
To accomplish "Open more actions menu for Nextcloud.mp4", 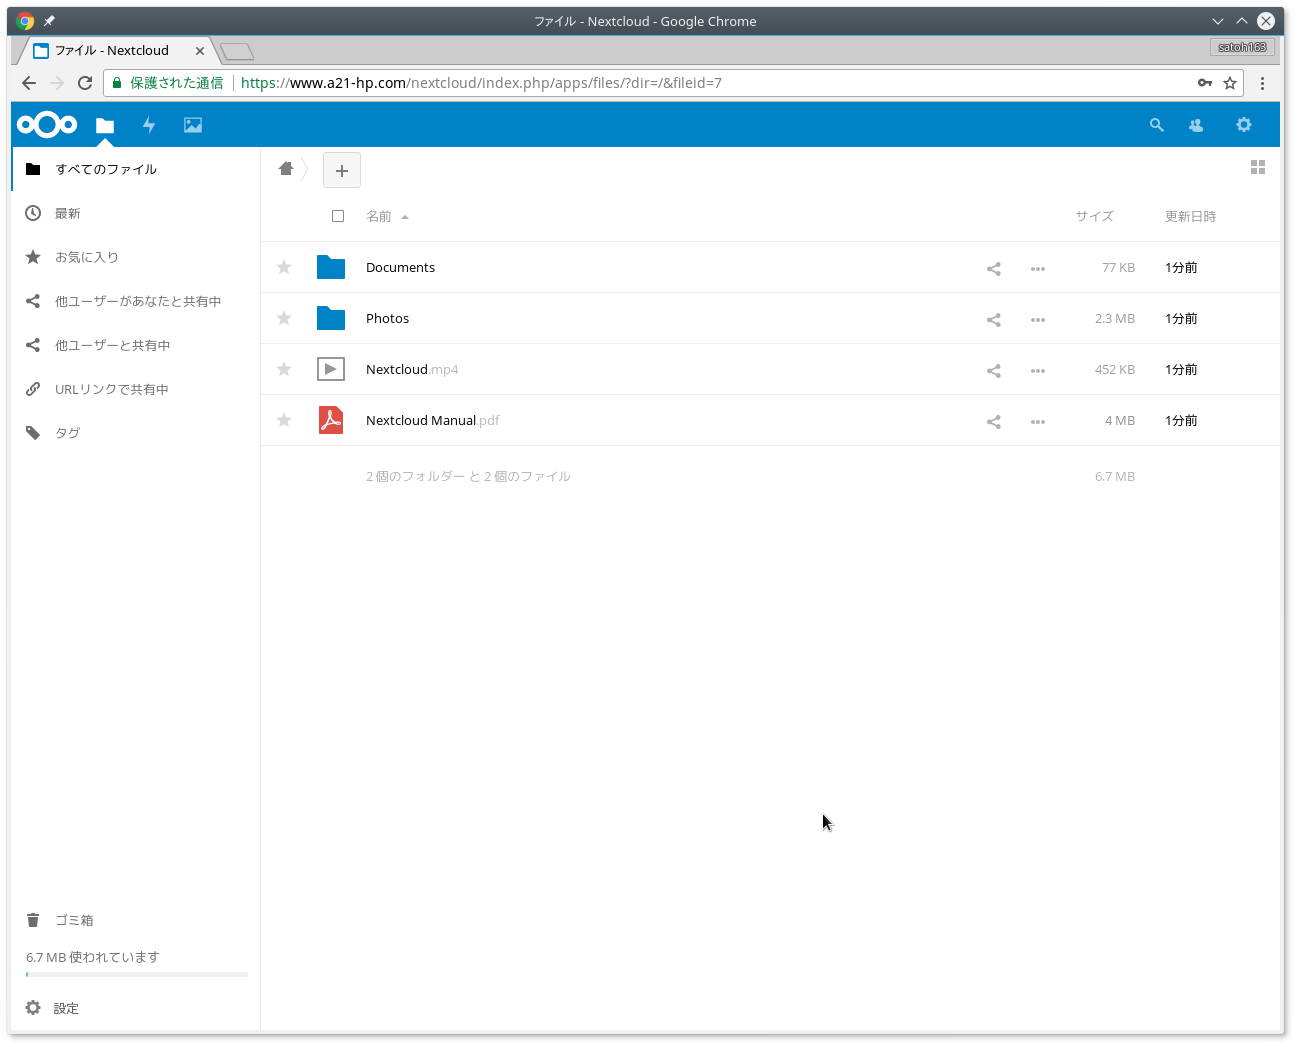I will (x=1038, y=370).
